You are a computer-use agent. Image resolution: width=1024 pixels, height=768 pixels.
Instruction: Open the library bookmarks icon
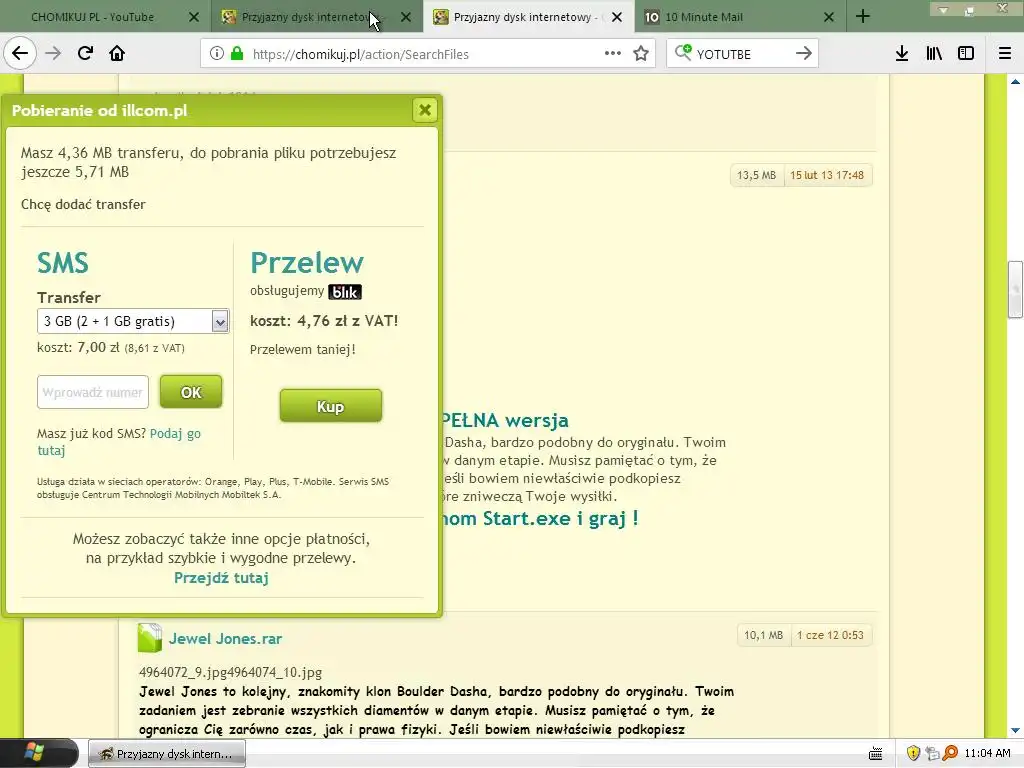934,54
